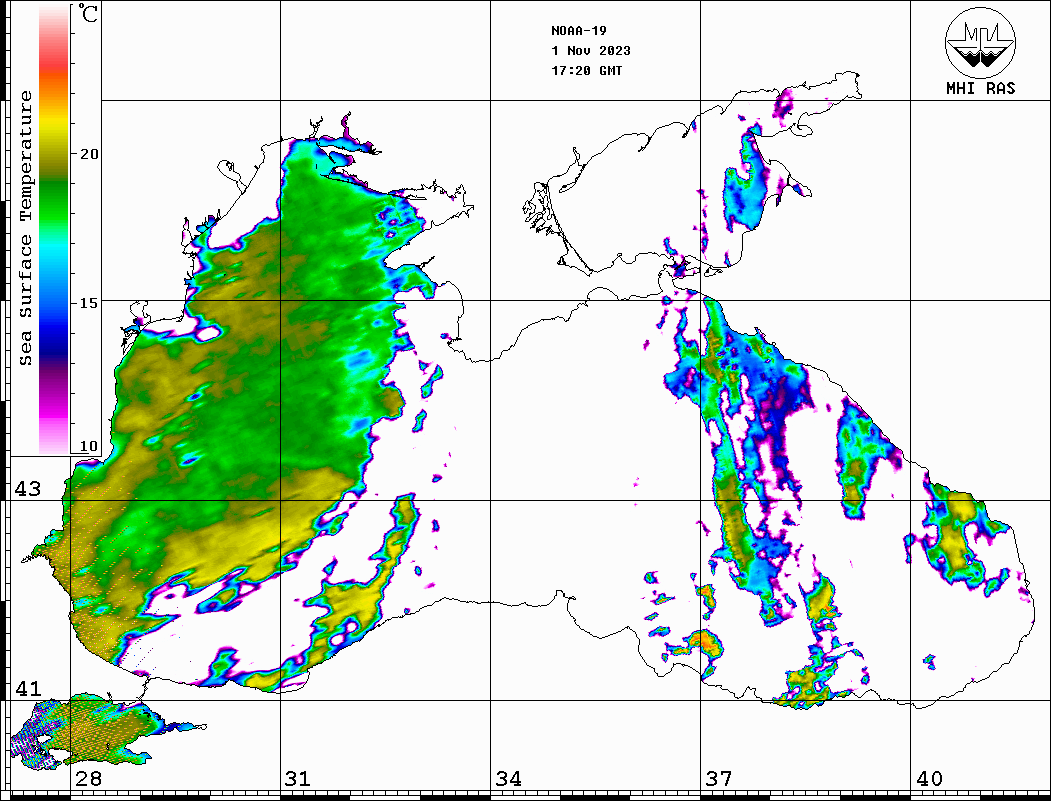
Task: Click the 'NOAA-19' satellite label
Action: click(578, 31)
